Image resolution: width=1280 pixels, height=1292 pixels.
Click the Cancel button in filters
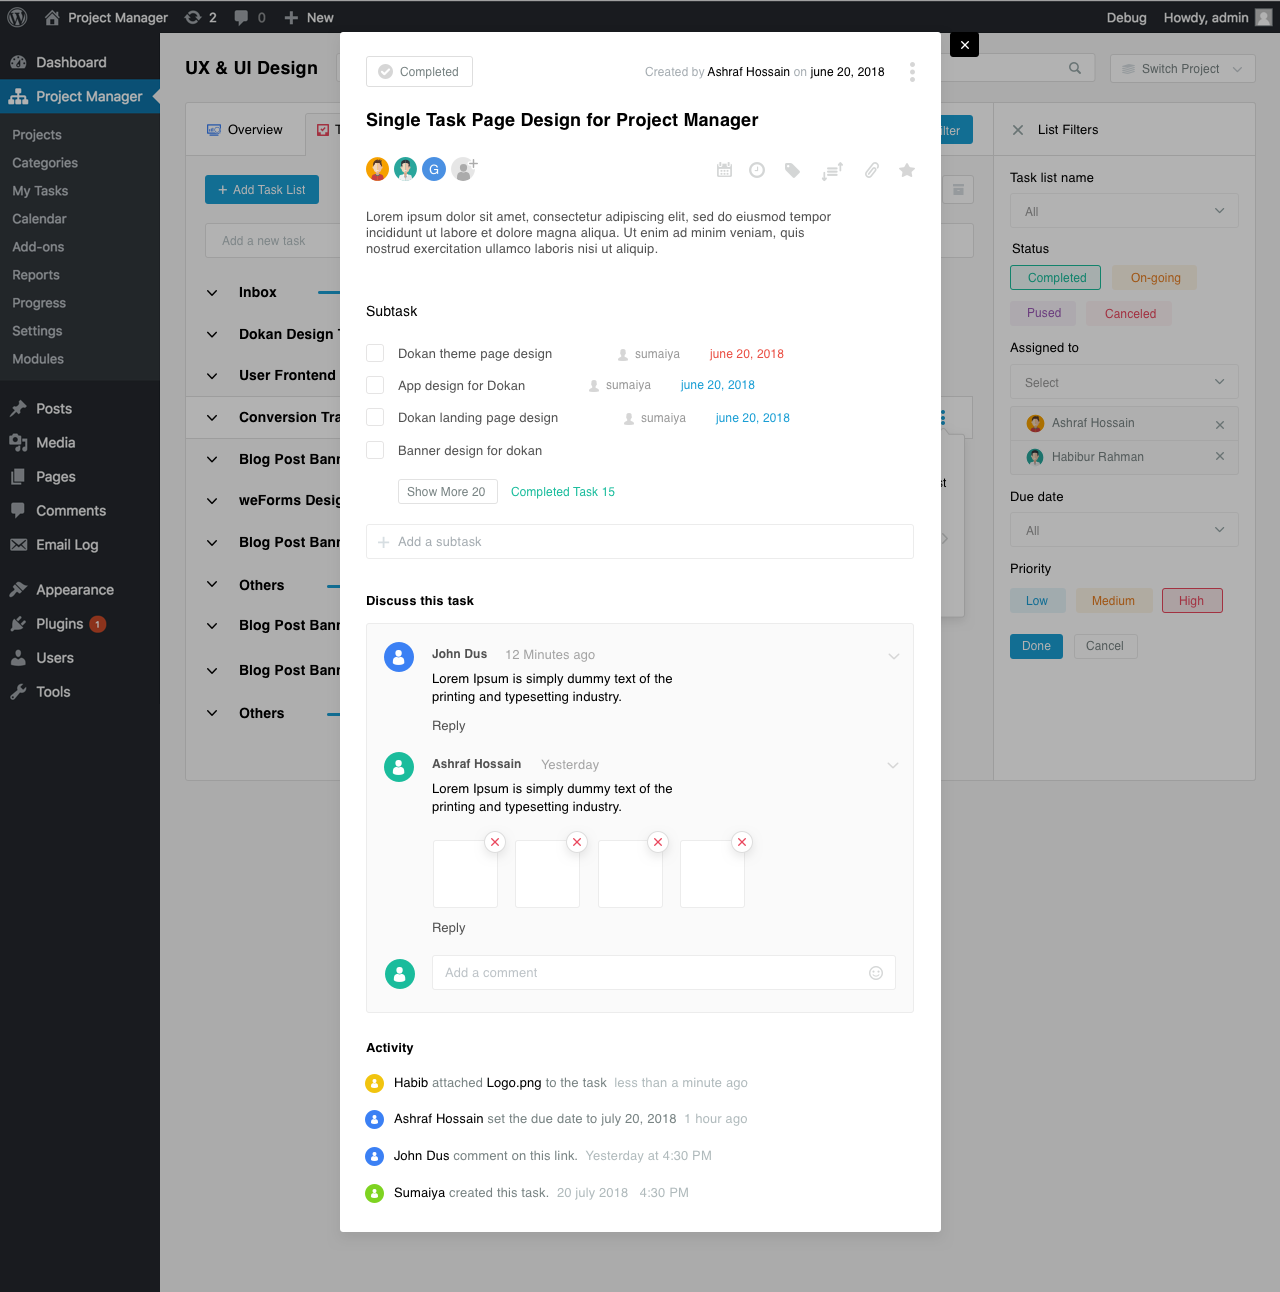[1105, 646]
